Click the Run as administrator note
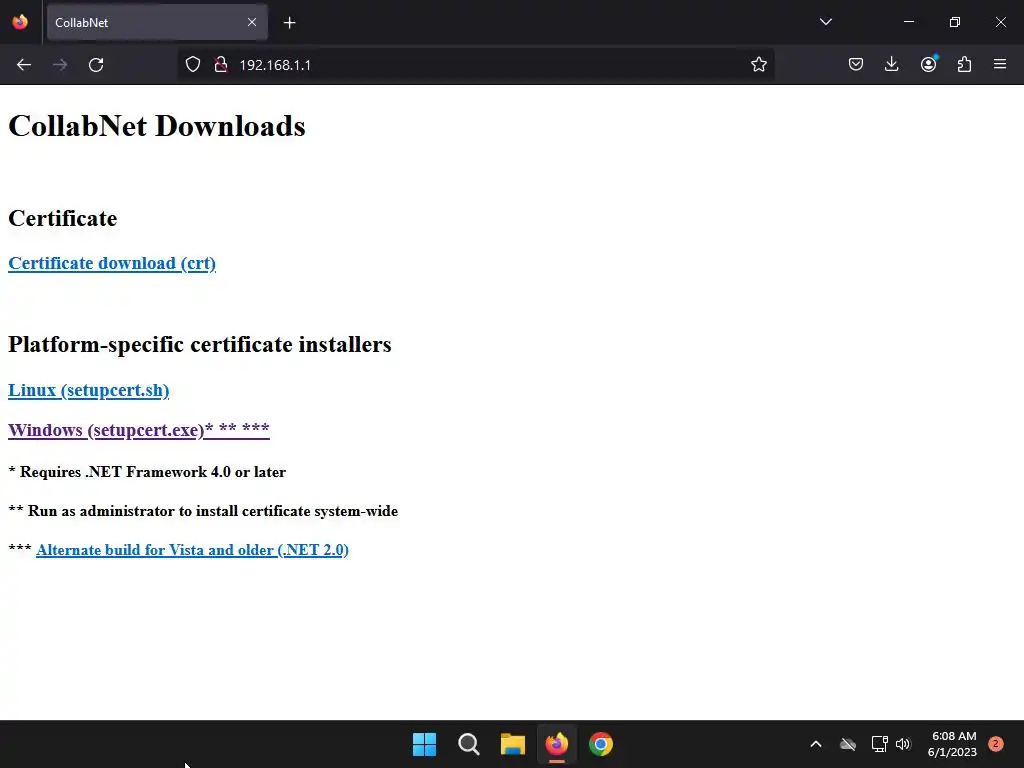 pyautogui.click(x=203, y=511)
